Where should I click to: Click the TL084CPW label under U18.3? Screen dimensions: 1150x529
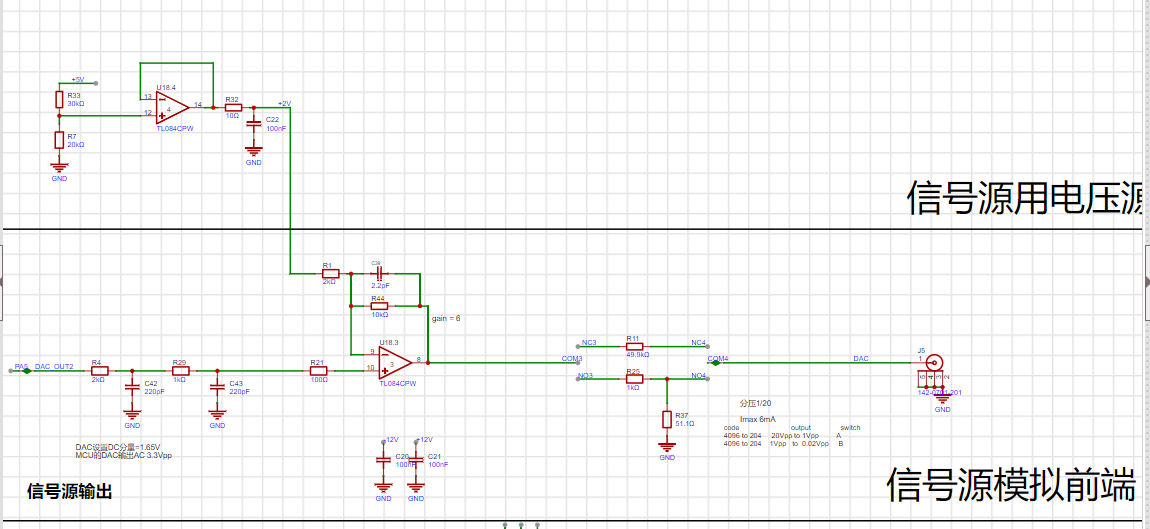click(396, 383)
